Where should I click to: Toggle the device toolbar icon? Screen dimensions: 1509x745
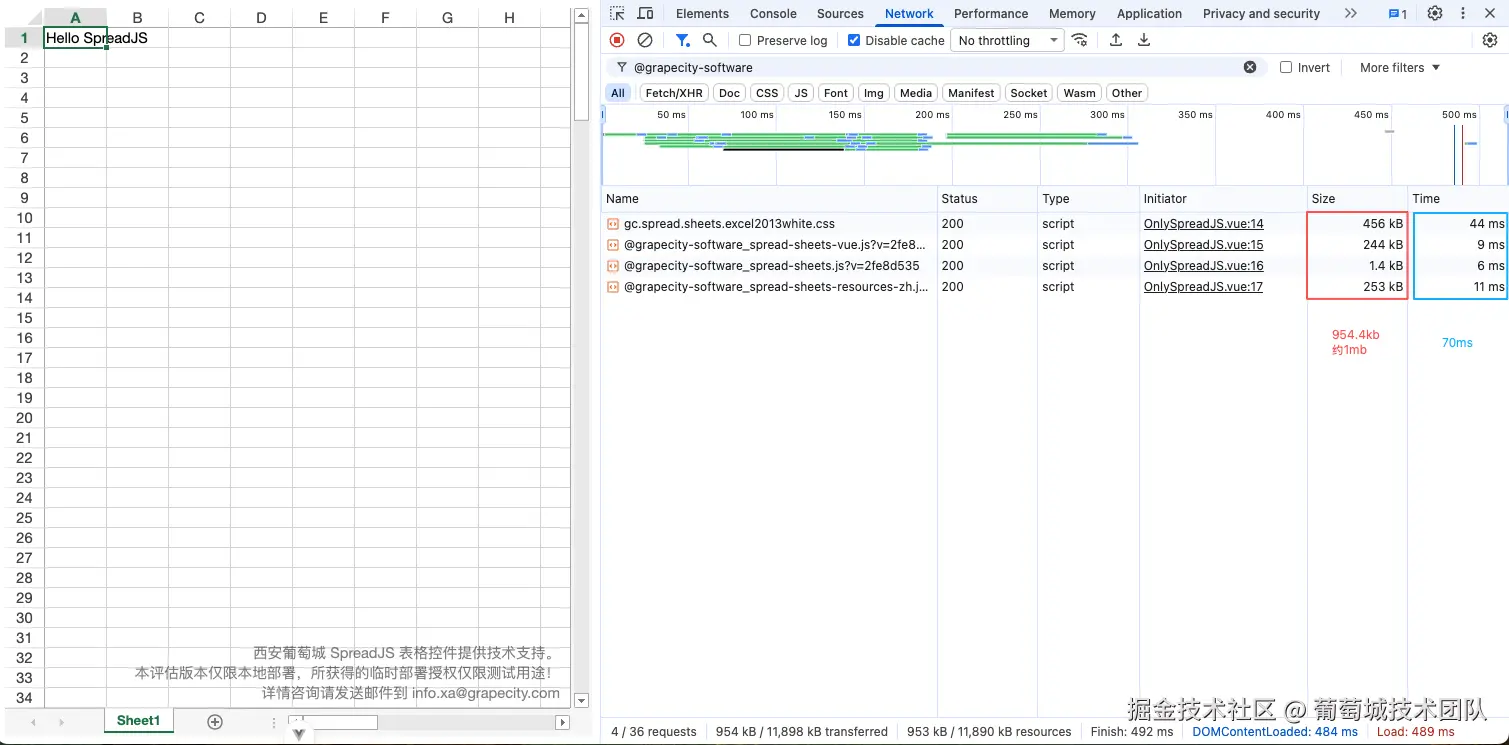(645, 13)
